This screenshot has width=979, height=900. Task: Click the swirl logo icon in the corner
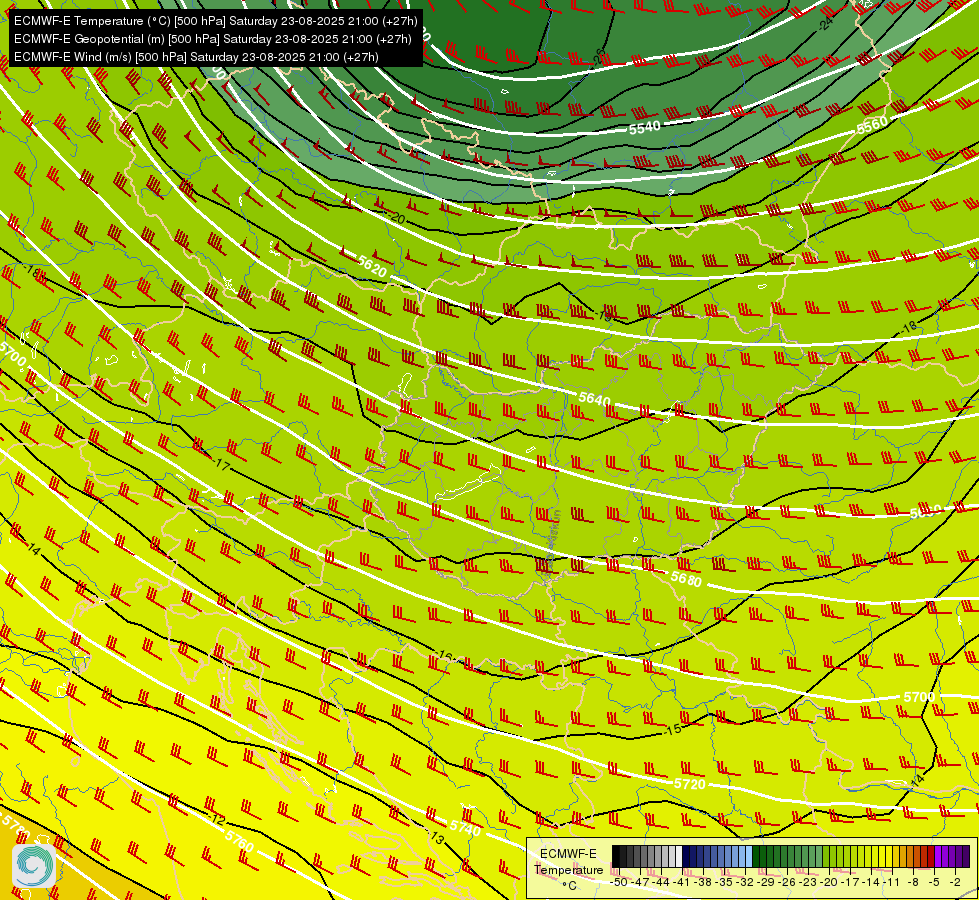pyautogui.click(x=34, y=865)
